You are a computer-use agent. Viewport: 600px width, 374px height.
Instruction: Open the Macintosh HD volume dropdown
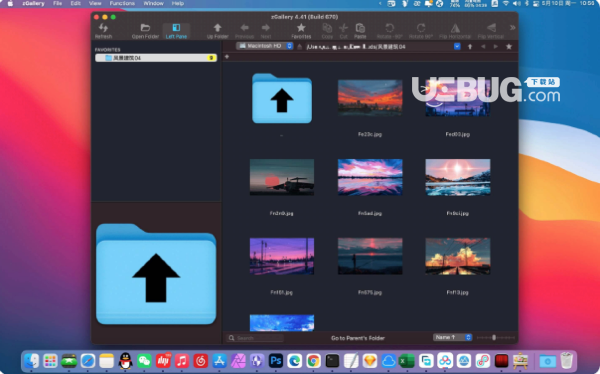pyautogui.click(x=264, y=46)
